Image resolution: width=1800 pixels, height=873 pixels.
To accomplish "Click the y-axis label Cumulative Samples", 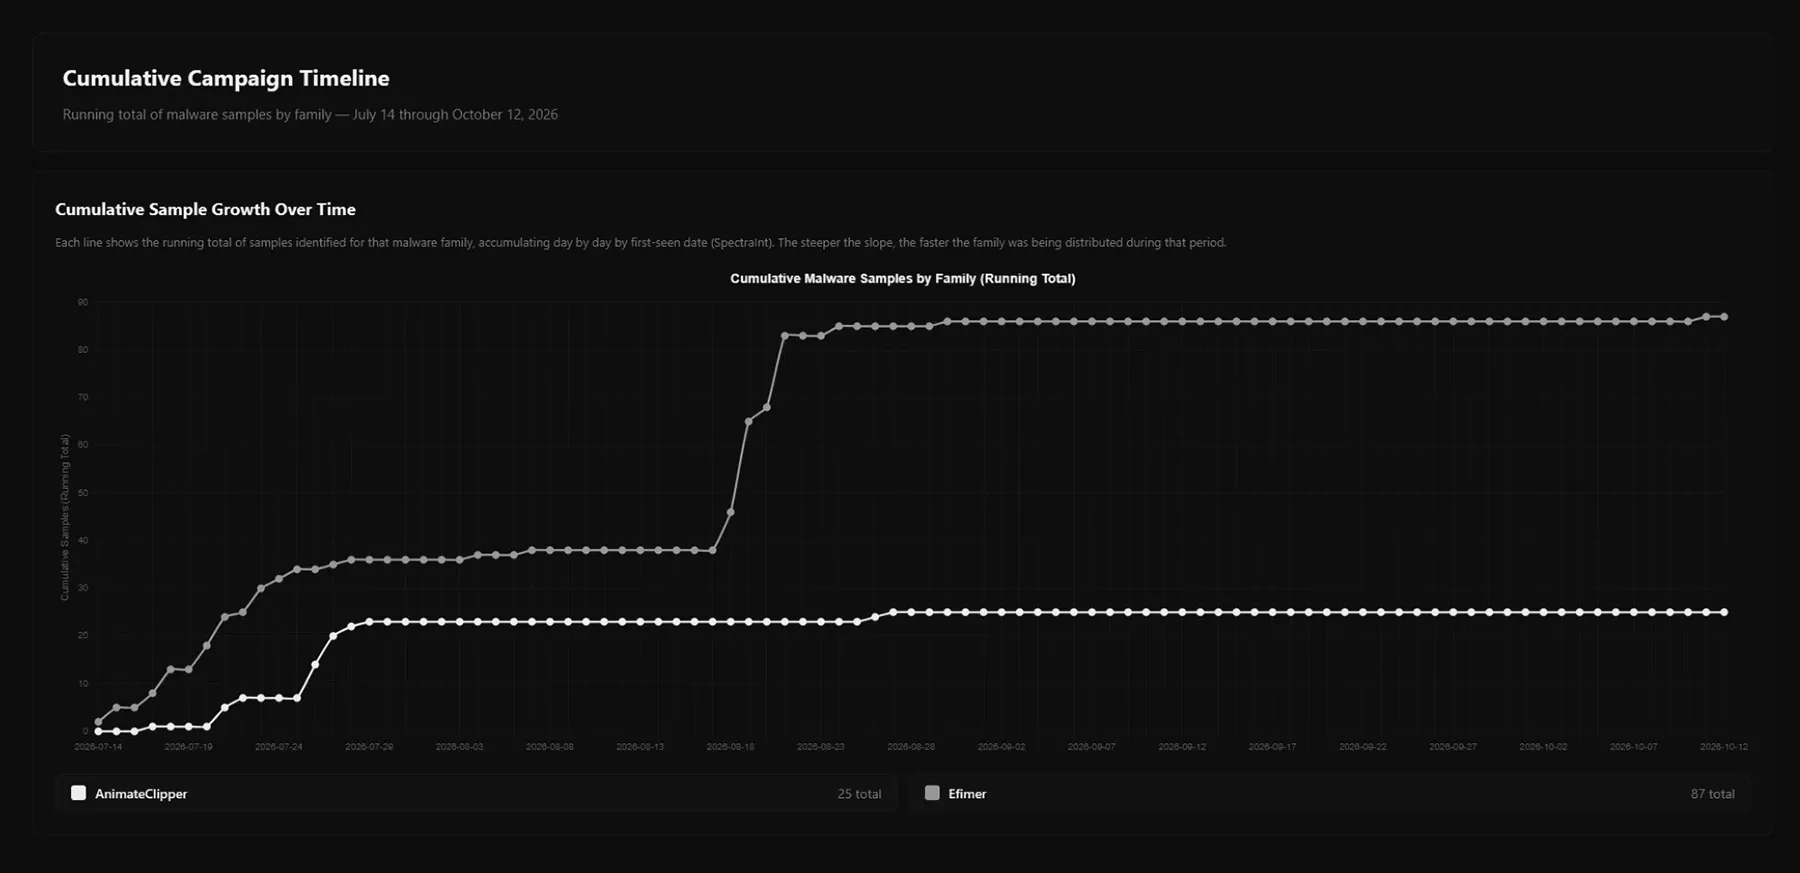I will (65, 517).
